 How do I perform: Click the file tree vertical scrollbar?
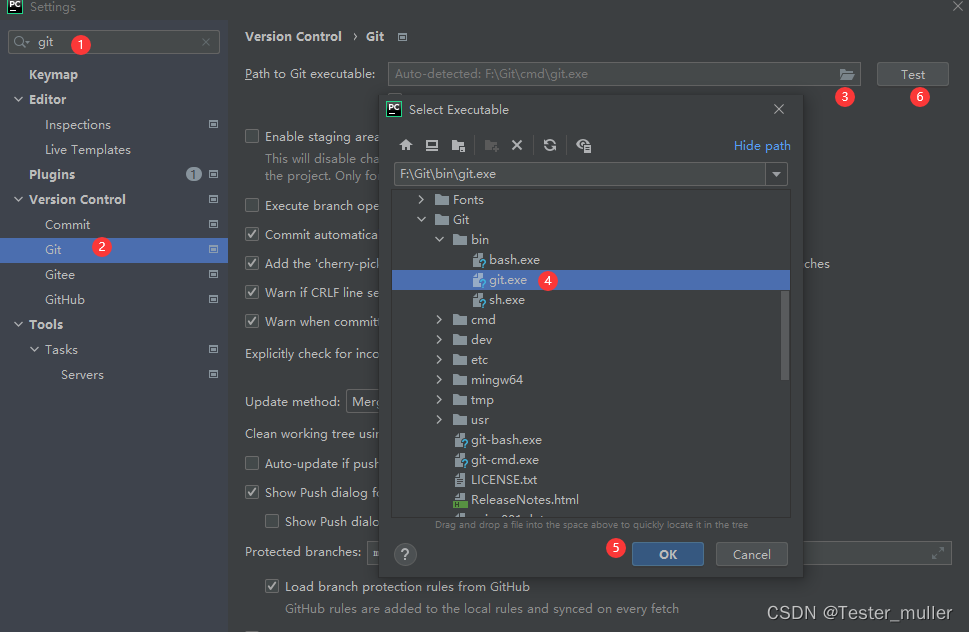(x=785, y=335)
